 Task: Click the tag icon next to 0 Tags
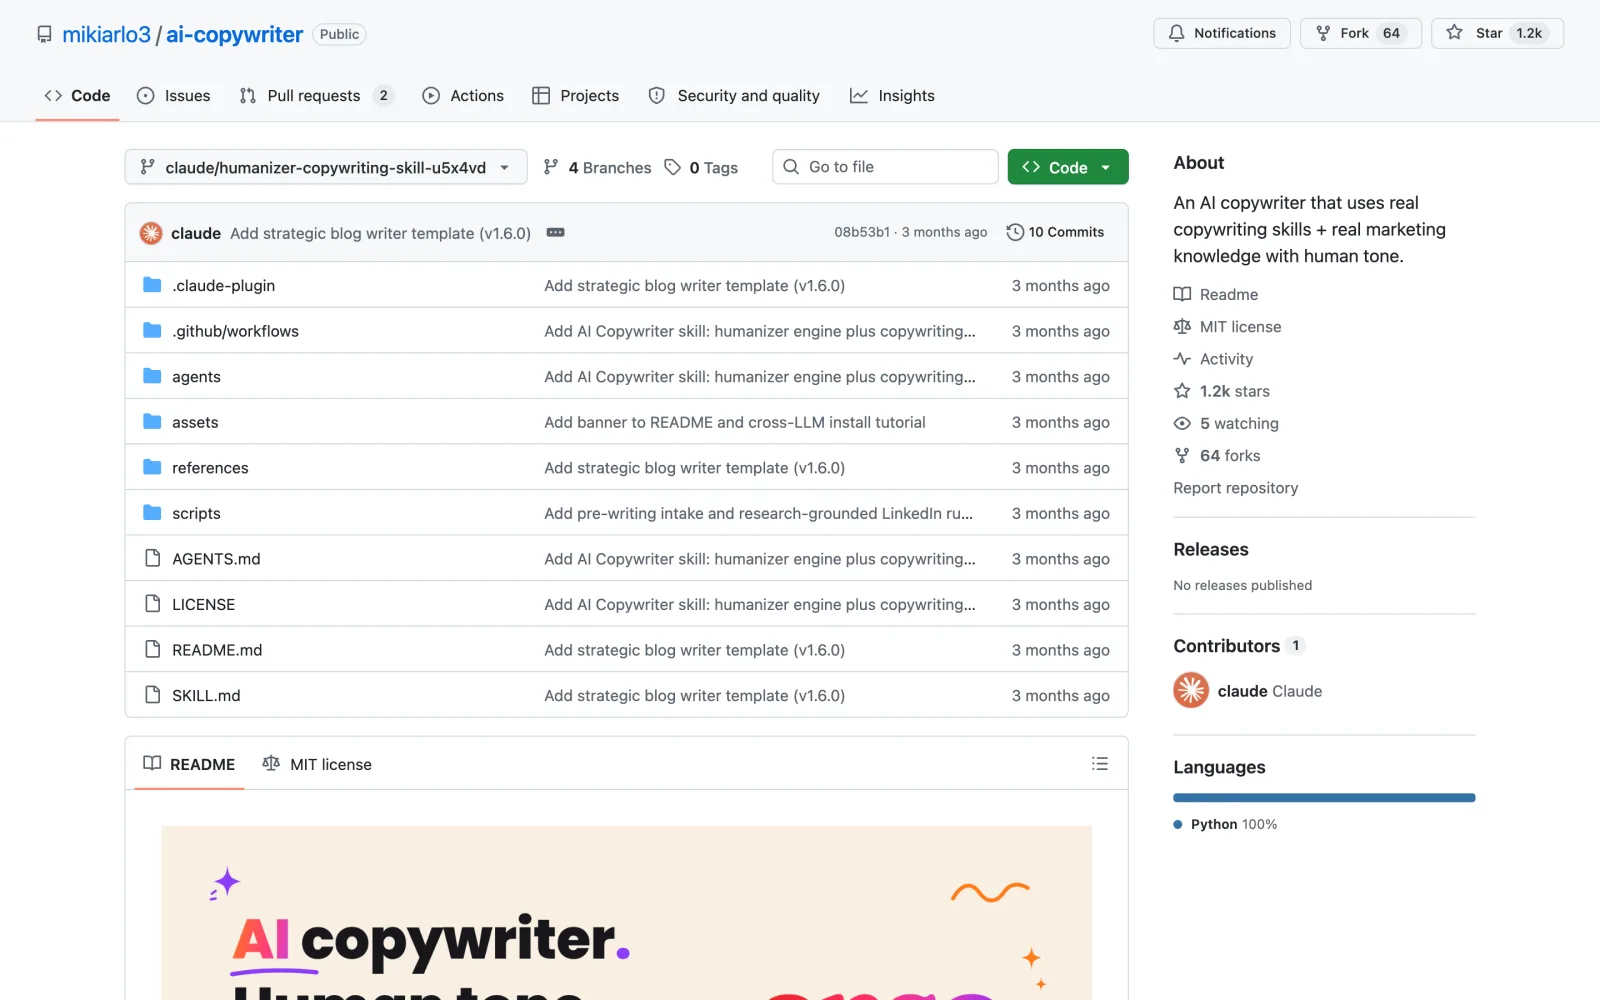(x=673, y=167)
